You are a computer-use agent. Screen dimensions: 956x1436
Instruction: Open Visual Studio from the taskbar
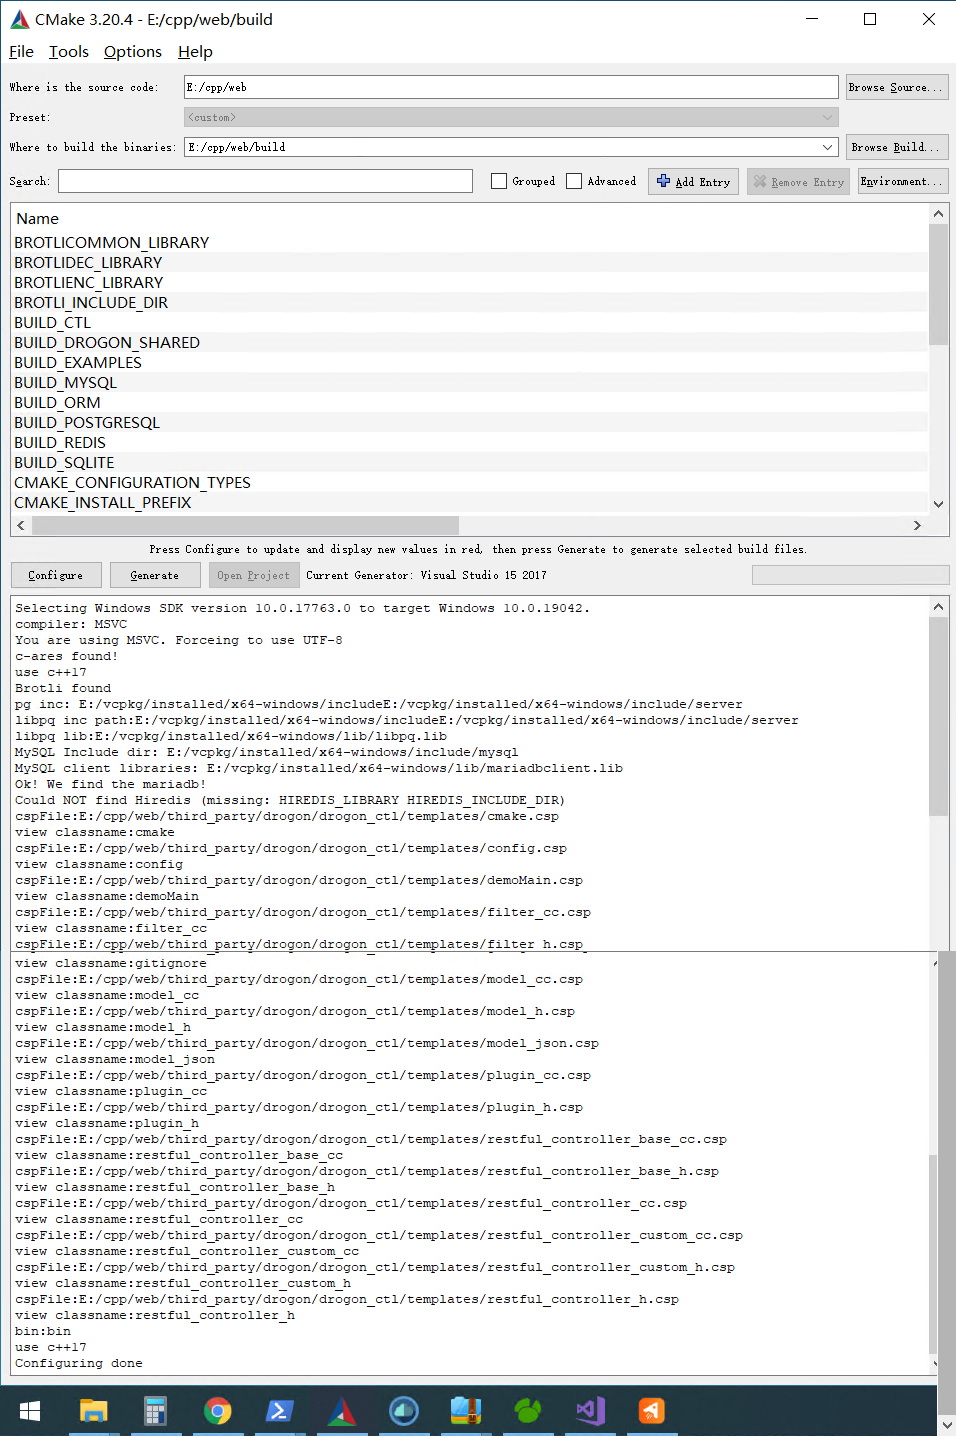tap(590, 1411)
